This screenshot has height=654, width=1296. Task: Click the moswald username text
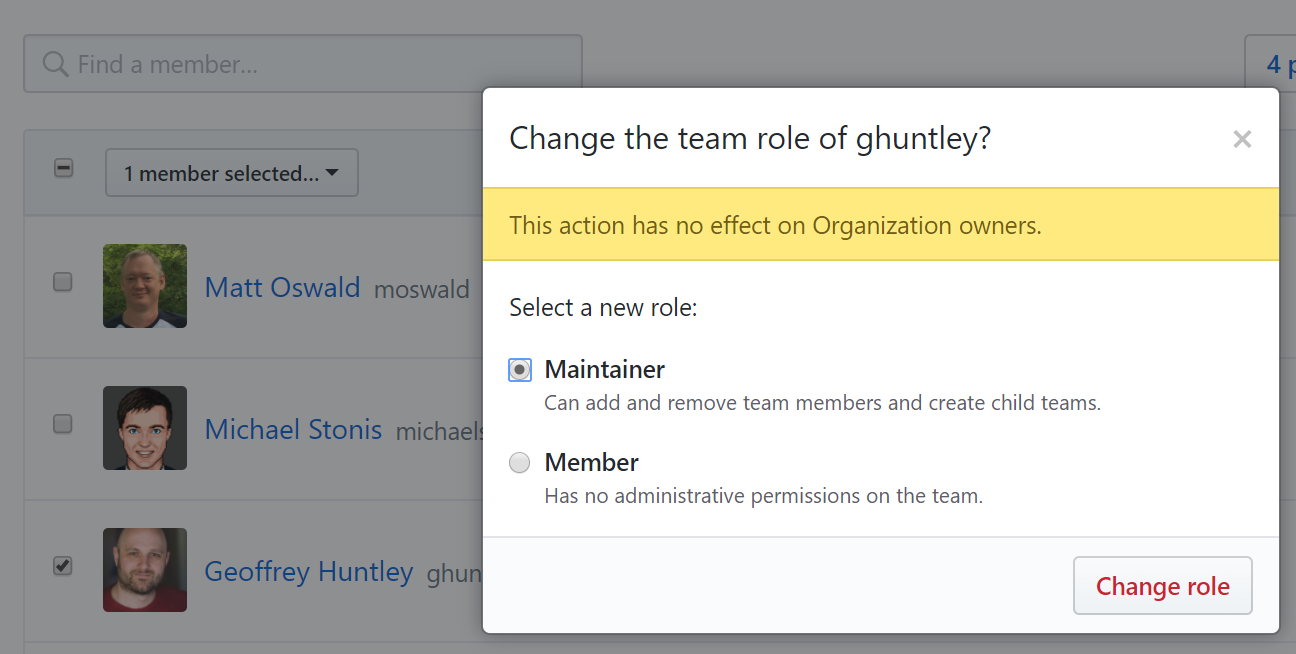(x=422, y=289)
